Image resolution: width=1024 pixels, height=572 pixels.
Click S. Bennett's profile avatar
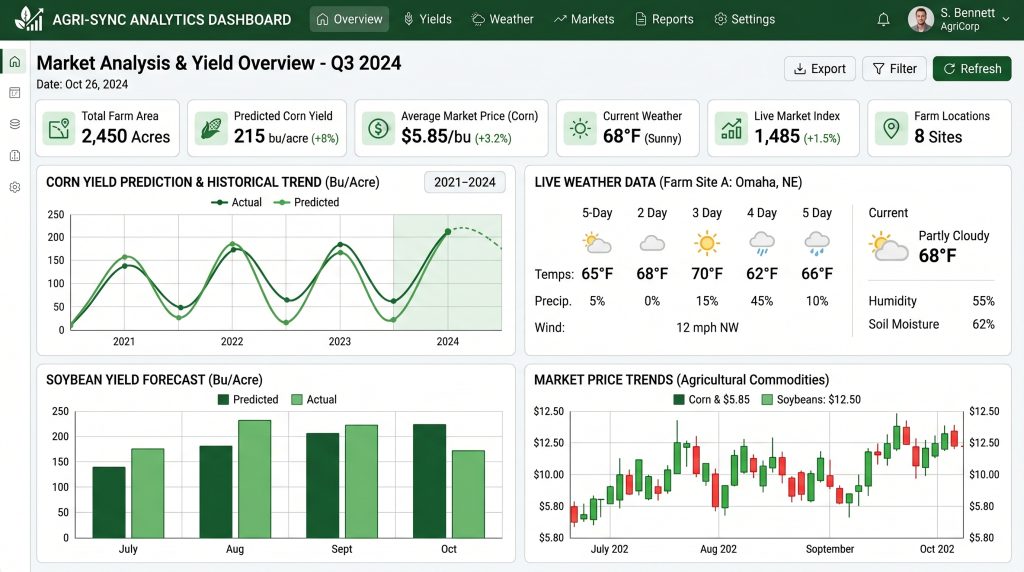(x=921, y=20)
